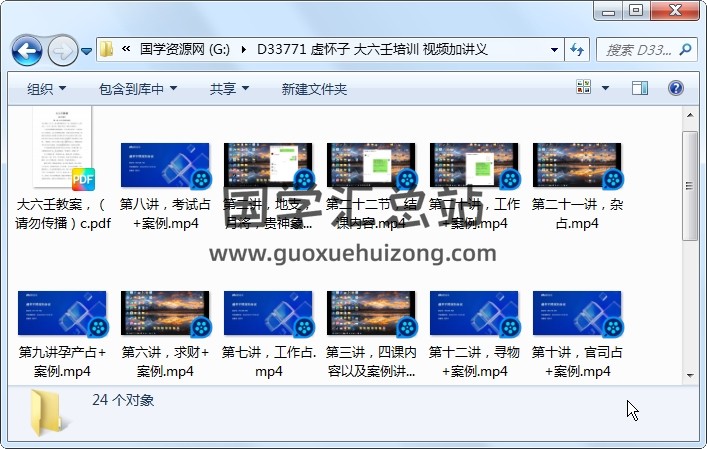Click file name 第二十一讲，杂占.mp4

point(577,214)
